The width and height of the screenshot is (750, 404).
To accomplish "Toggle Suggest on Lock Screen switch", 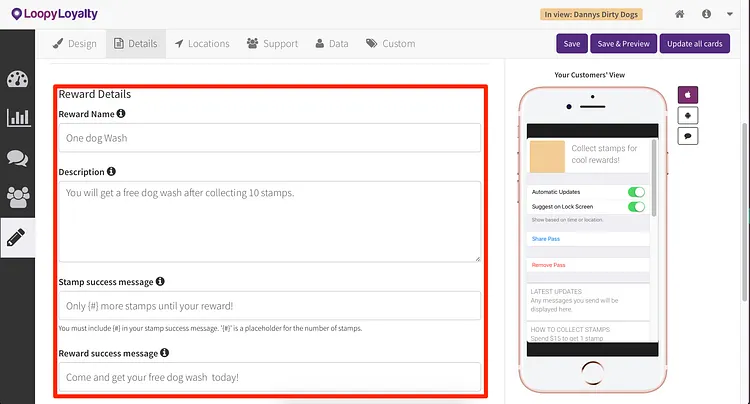I will [x=636, y=207].
